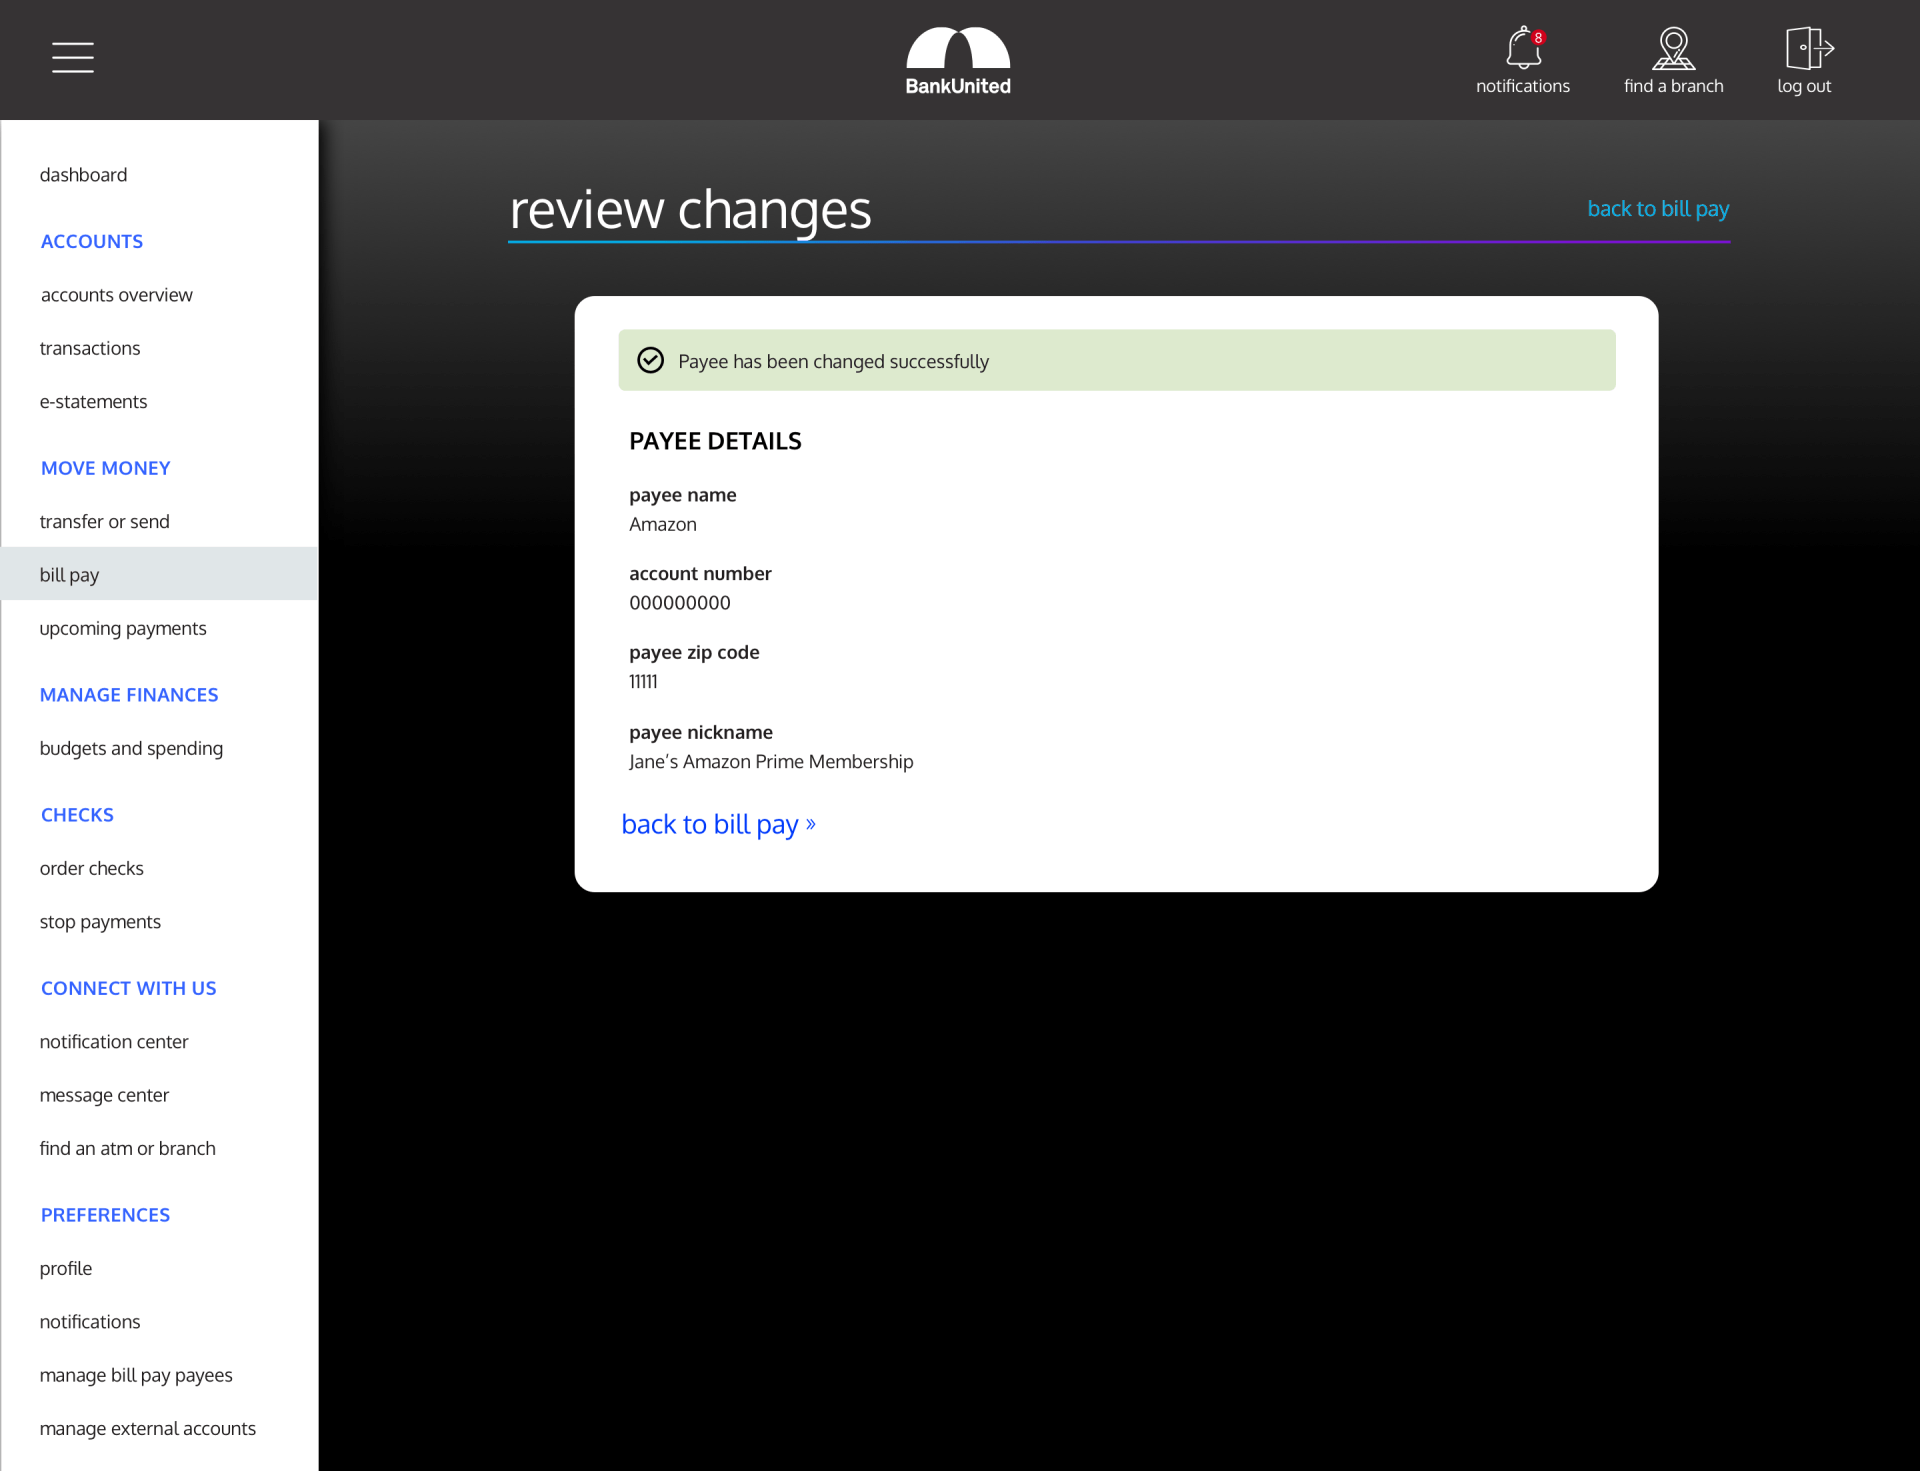Click the BankUnited logo
The image size is (1920, 1471).
click(958, 60)
